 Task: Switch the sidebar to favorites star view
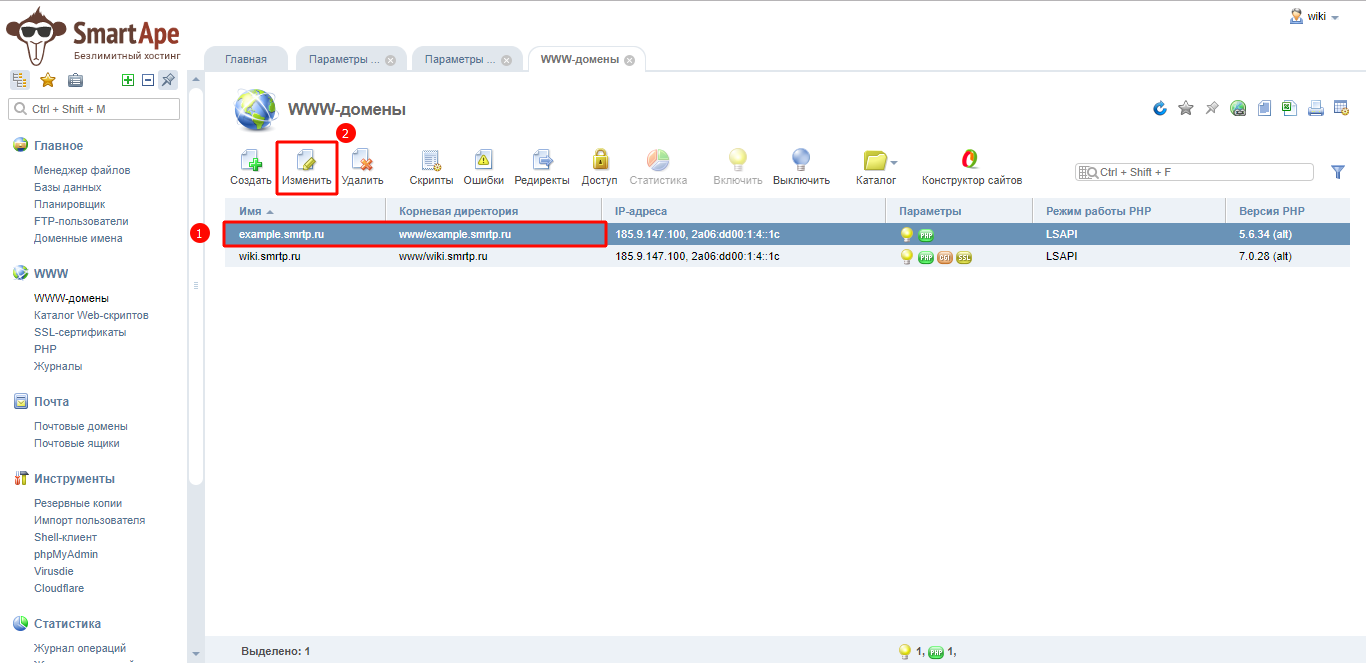(47, 80)
